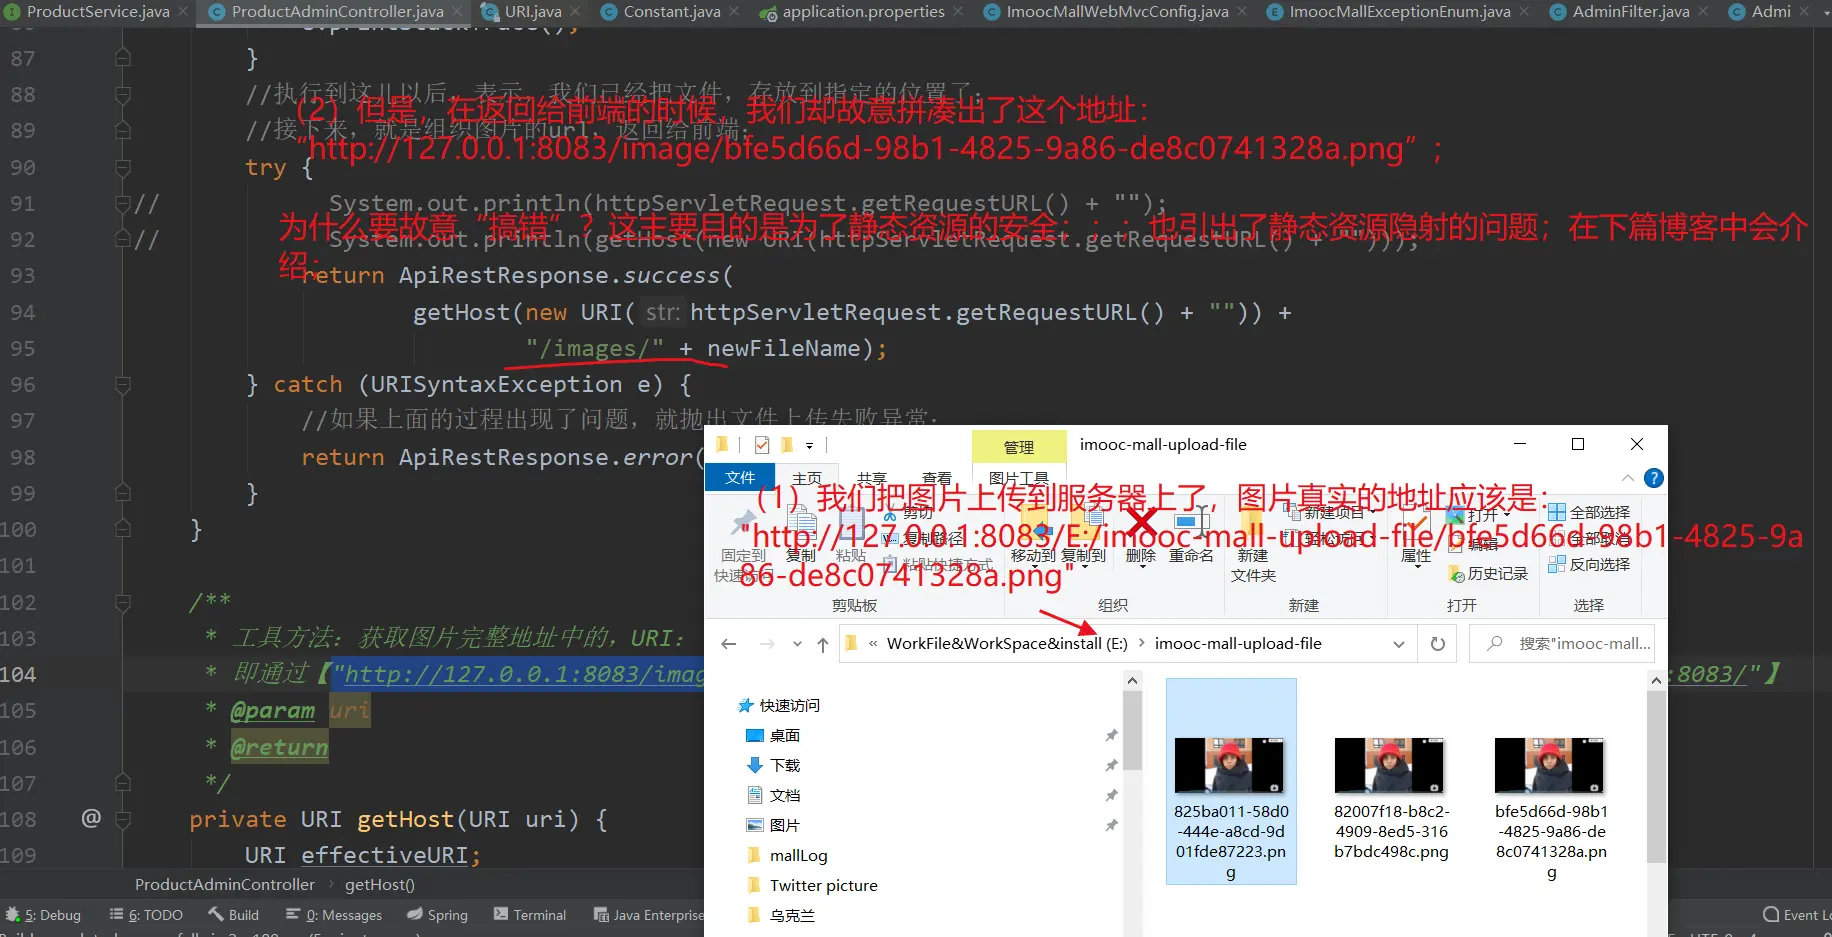Toggle the quick access toolbar properties checkmark icon
This screenshot has height=937, width=1832.
(x=762, y=445)
